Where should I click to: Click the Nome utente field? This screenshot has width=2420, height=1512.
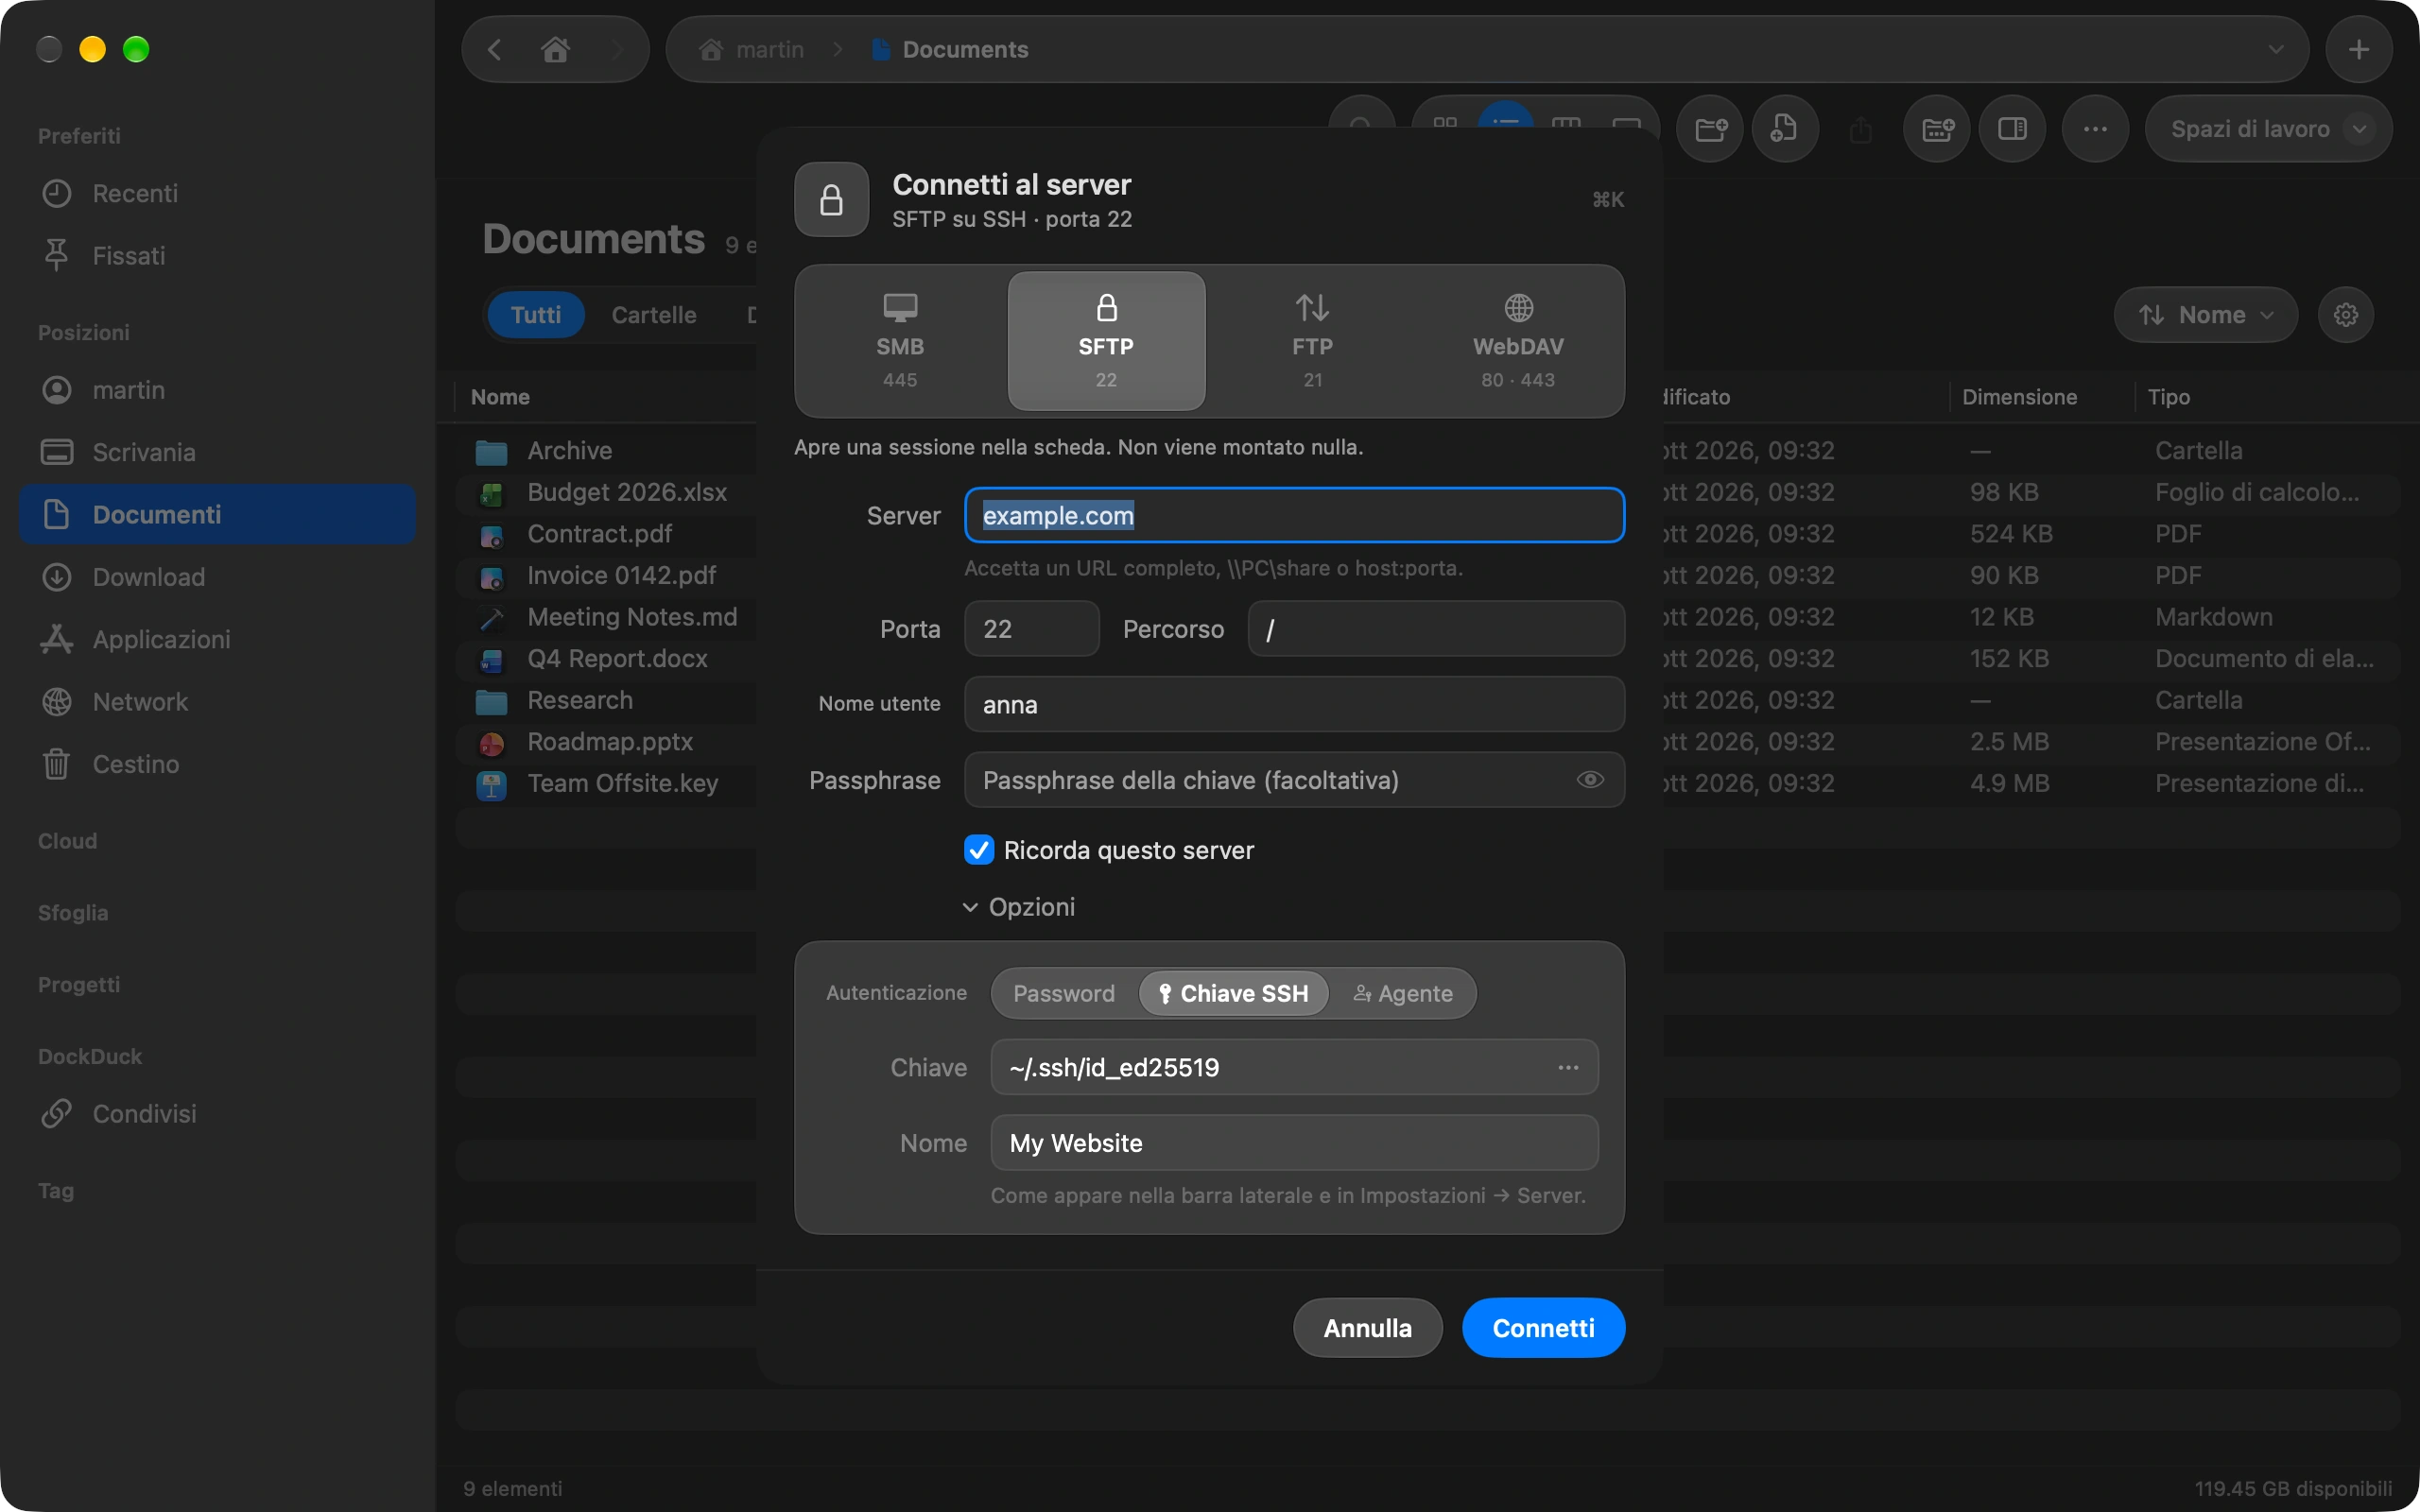(1294, 705)
